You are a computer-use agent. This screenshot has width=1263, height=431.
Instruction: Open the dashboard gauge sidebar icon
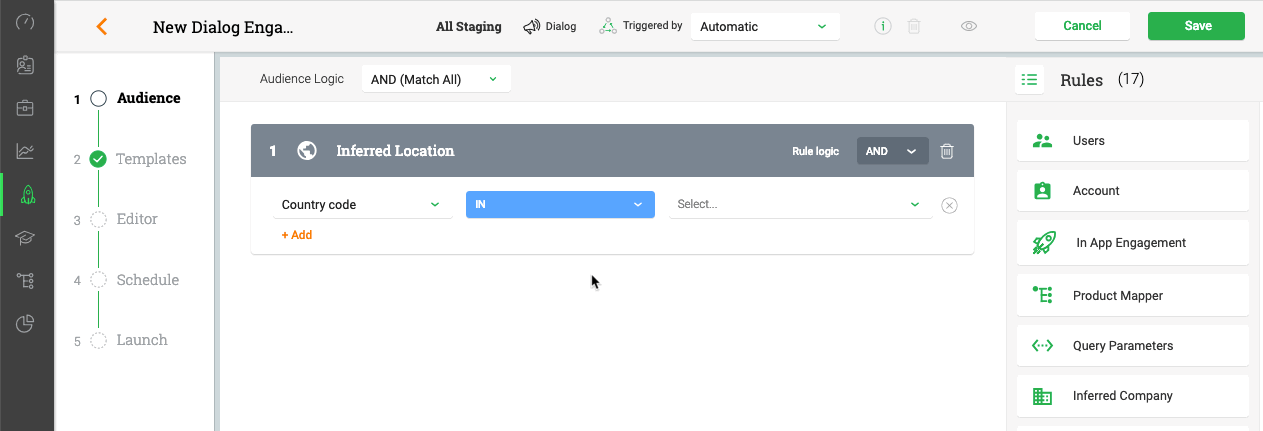coord(27,22)
